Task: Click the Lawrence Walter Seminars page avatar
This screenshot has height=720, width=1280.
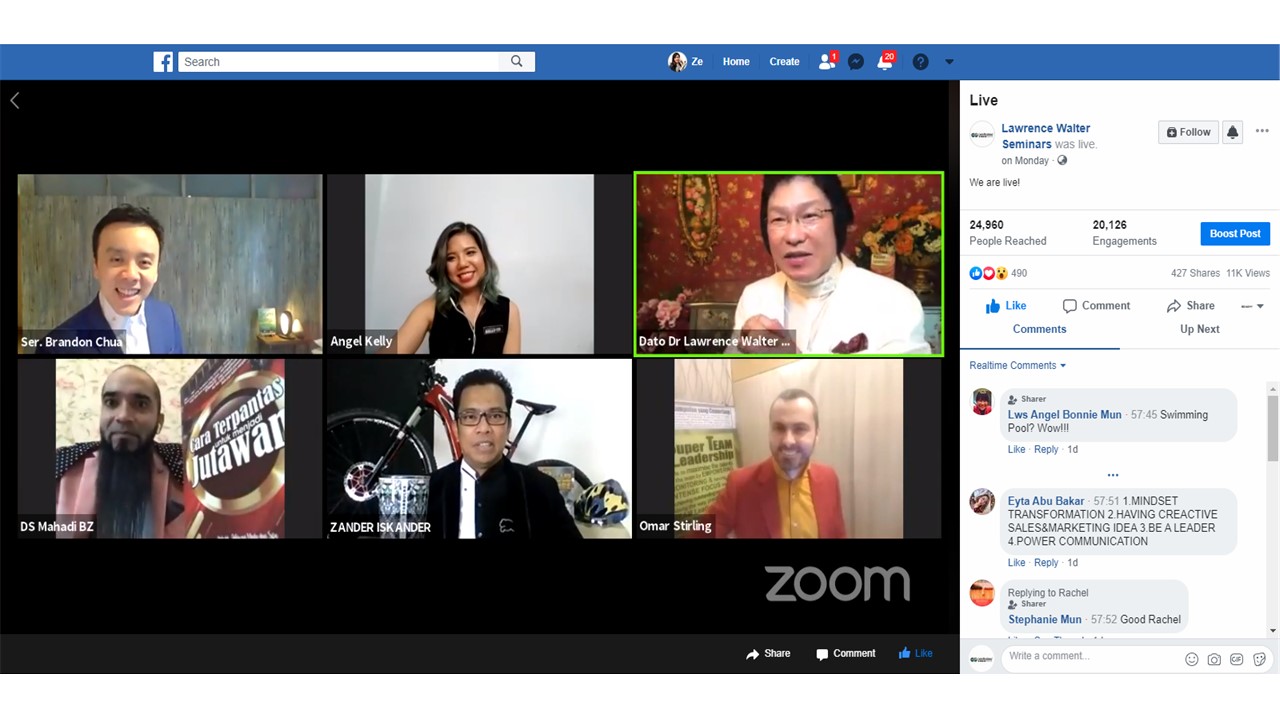Action: 982,134
